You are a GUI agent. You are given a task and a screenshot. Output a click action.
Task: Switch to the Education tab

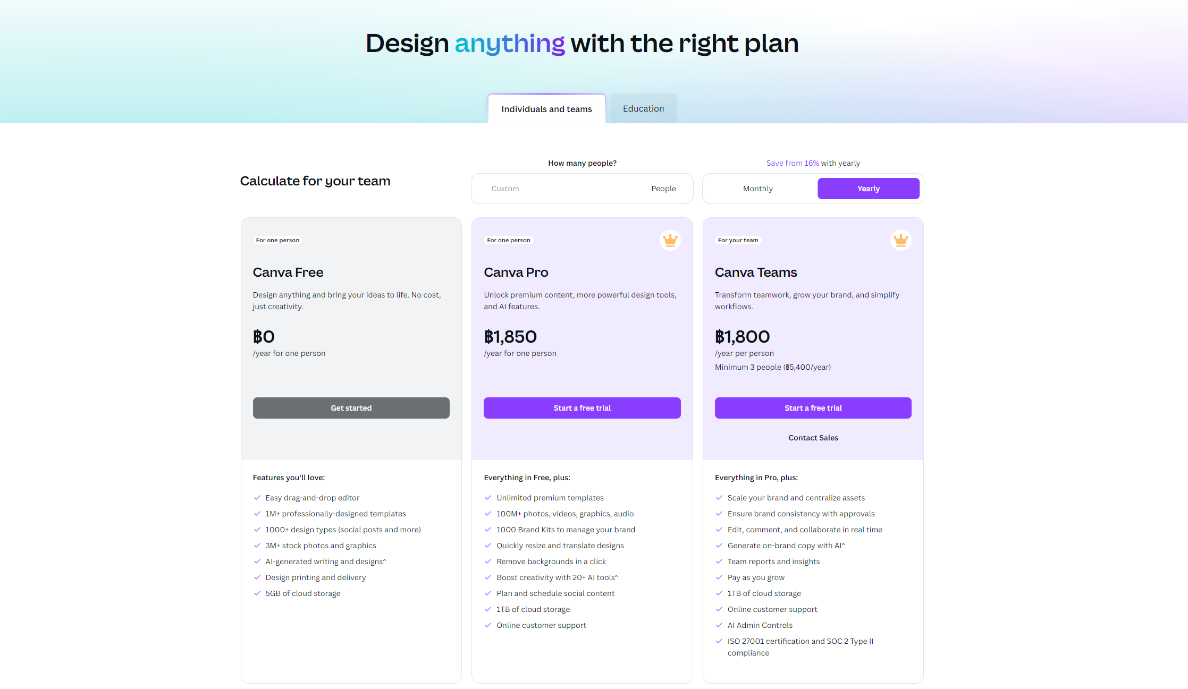pyautogui.click(x=643, y=108)
